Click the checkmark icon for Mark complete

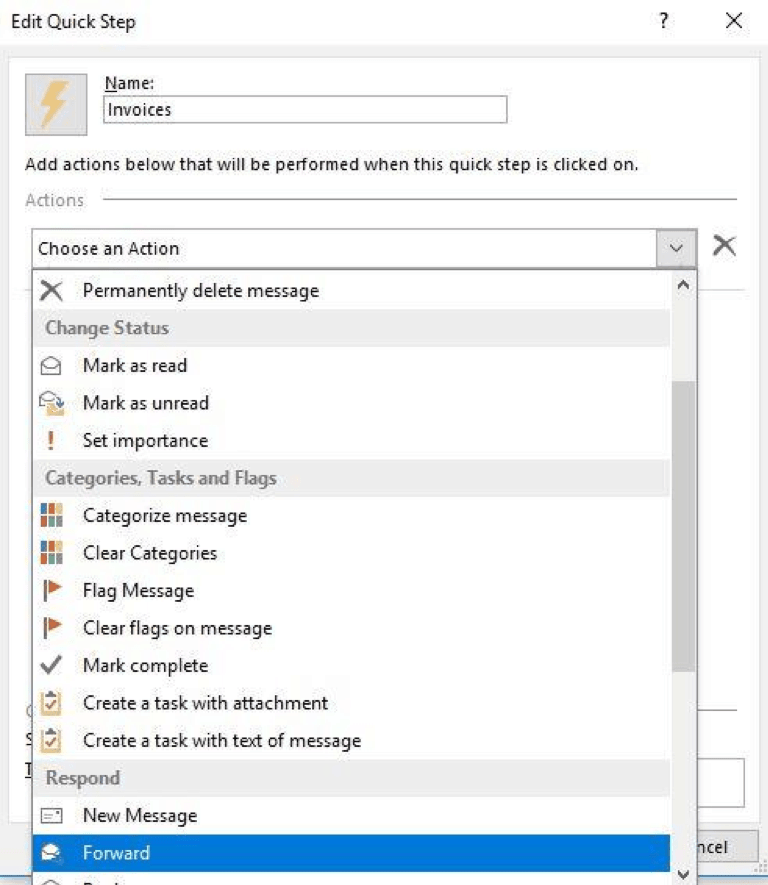(x=51, y=666)
